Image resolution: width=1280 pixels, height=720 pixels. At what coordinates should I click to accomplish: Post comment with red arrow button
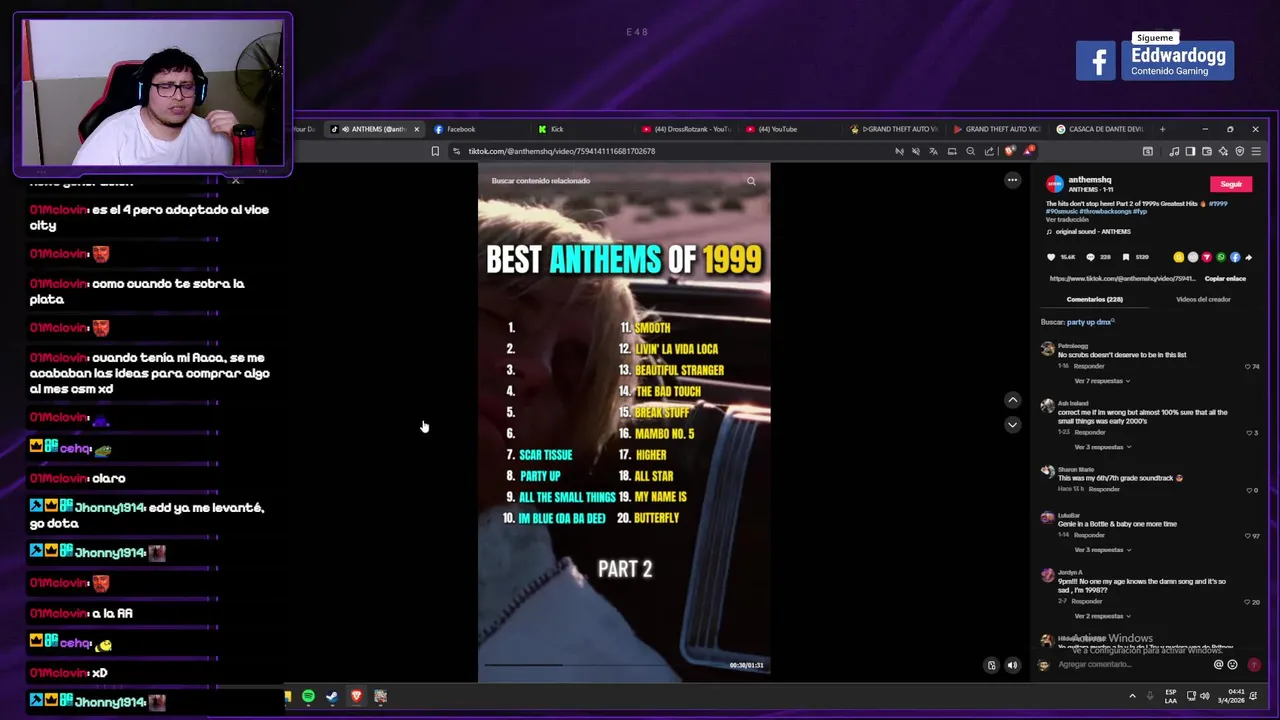1254,665
